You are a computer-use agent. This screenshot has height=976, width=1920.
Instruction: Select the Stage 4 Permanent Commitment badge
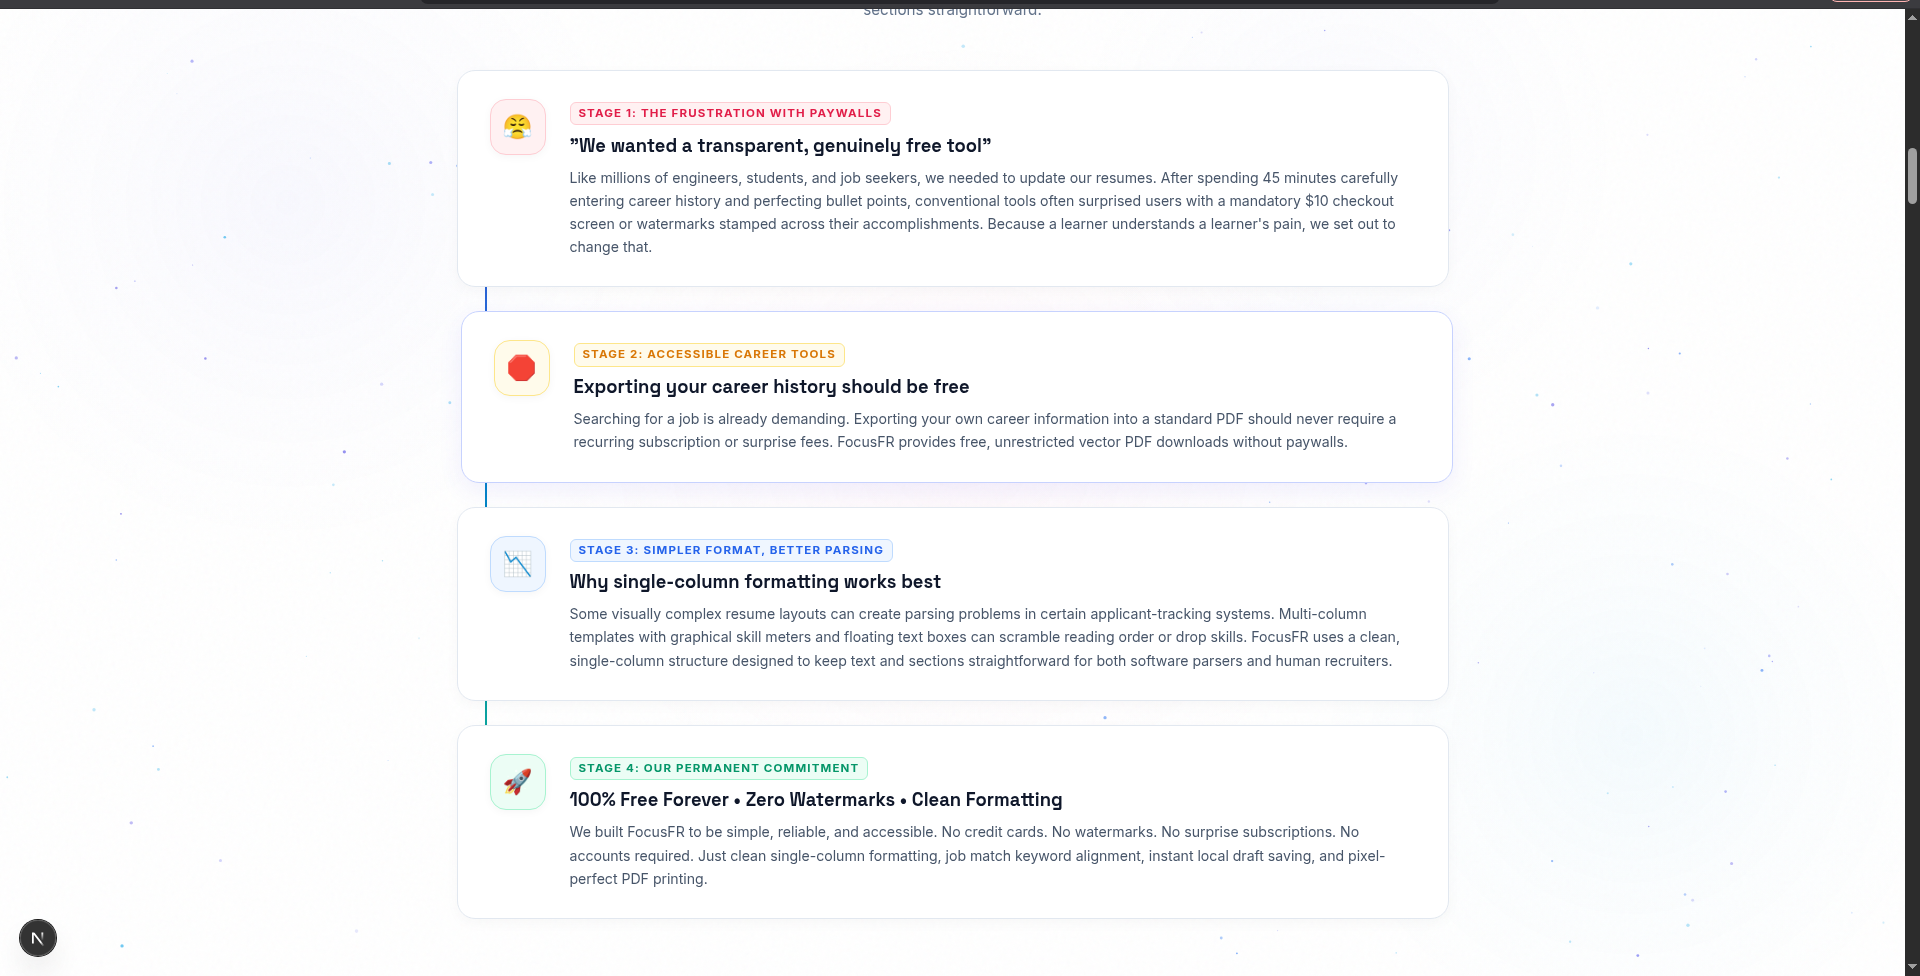[718, 769]
